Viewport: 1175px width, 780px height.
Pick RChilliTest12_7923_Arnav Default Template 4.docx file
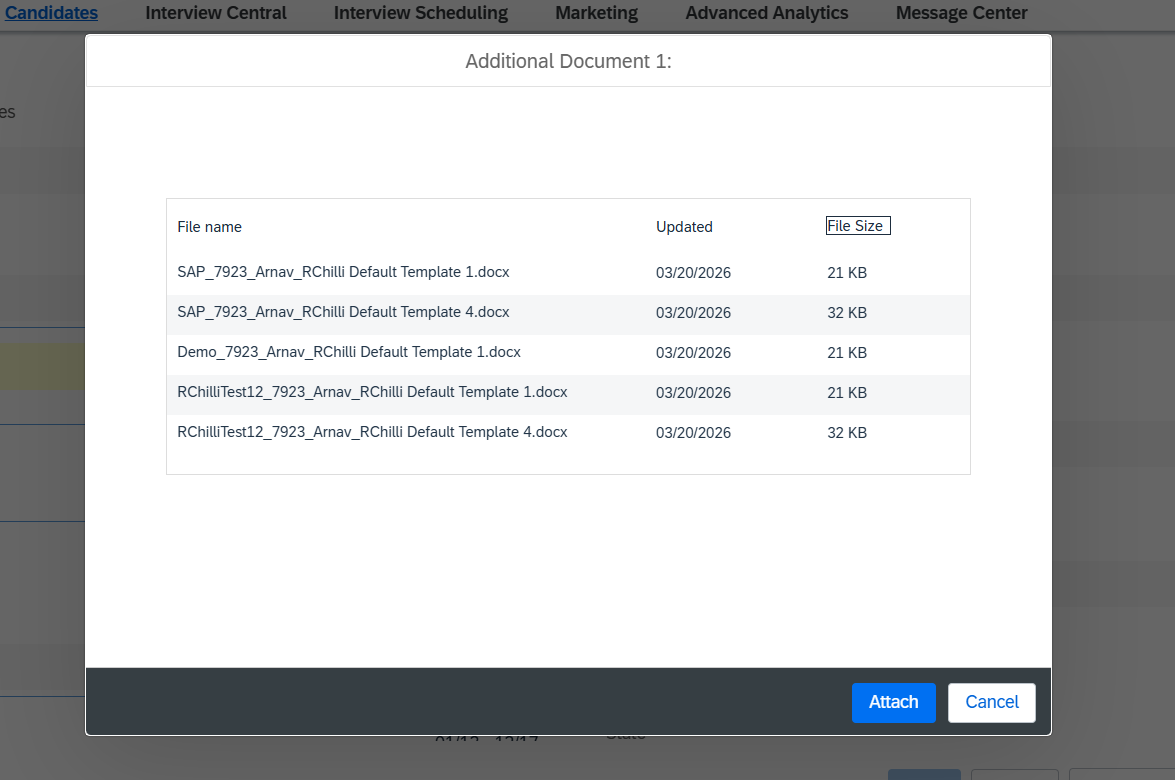click(372, 432)
